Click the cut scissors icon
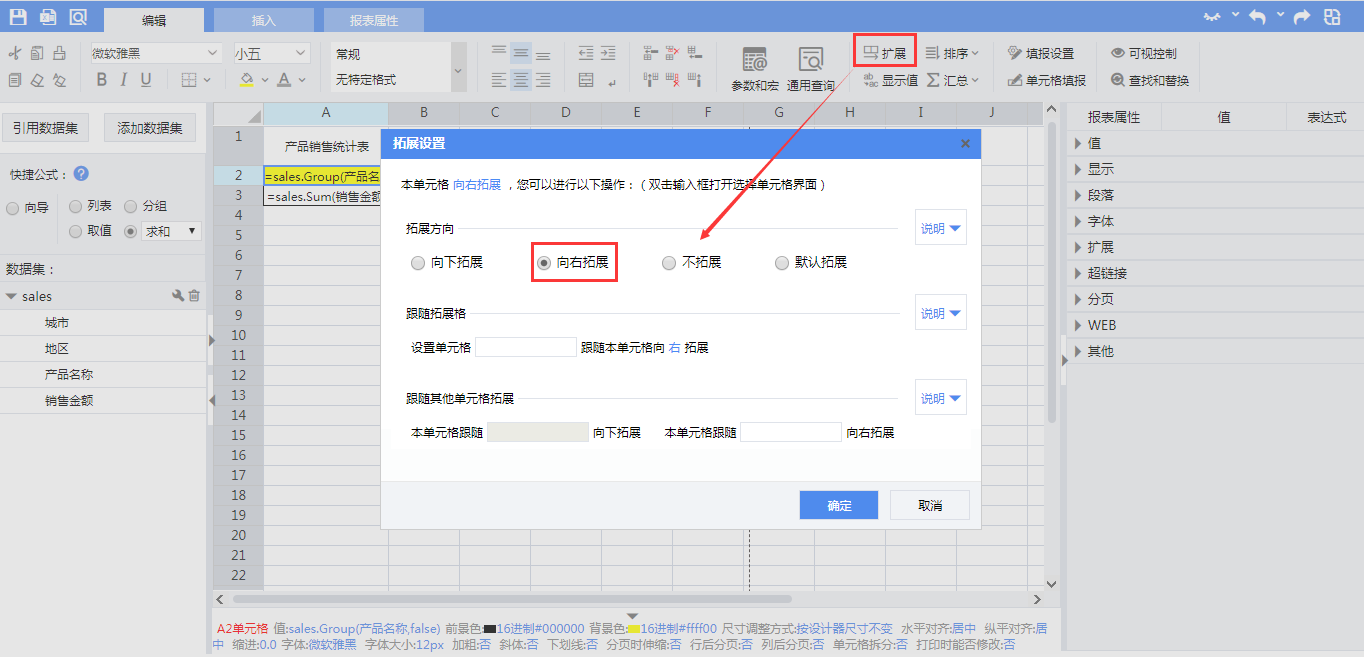1364x657 pixels. pyautogui.click(x=14, y=53)
